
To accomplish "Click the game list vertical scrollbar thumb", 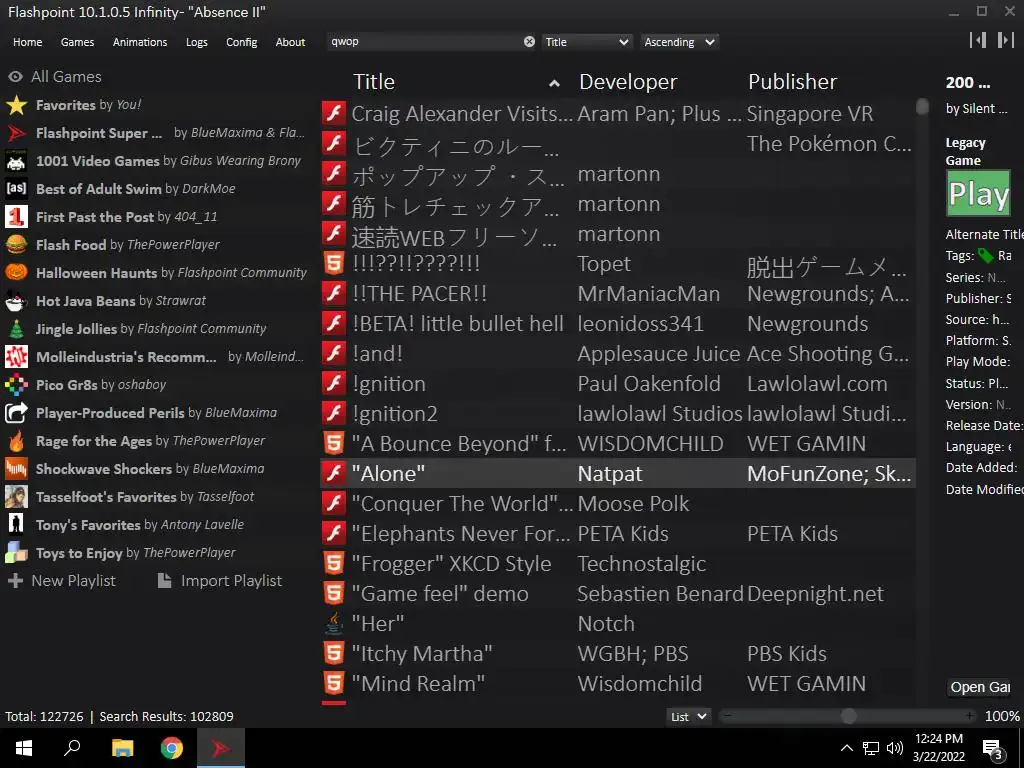I will 922,106.
